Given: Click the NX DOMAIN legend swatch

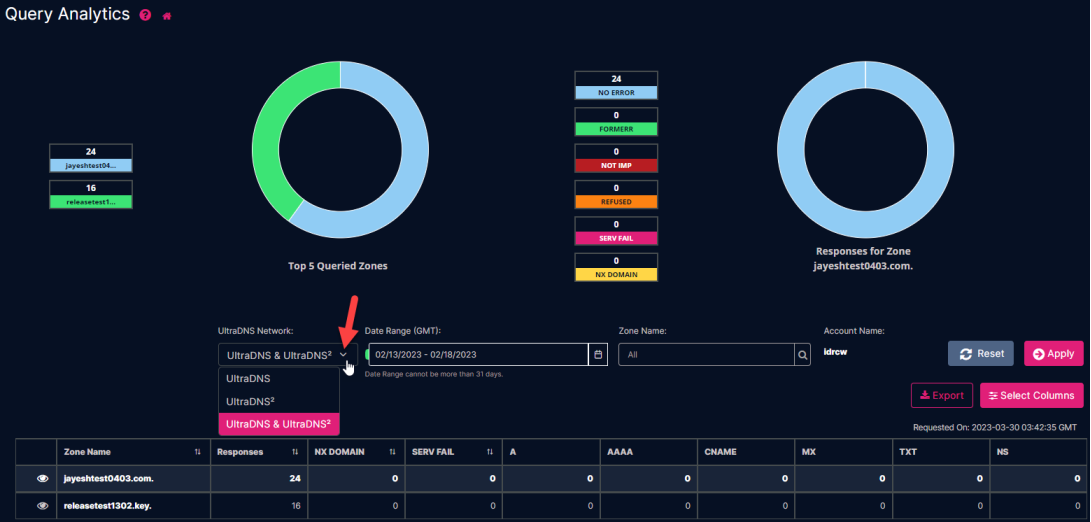Looking at the screenshot, I should [616, 274].
